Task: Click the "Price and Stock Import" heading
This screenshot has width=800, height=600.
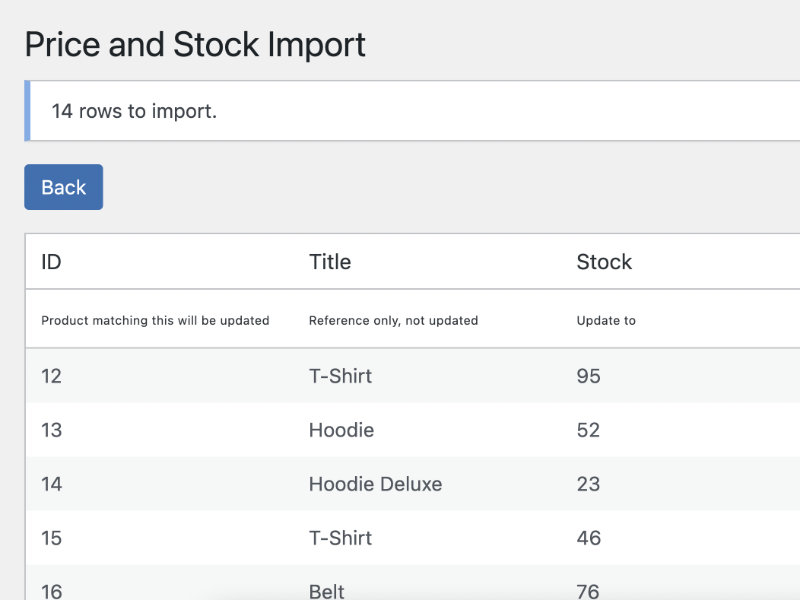Action: 195,44
